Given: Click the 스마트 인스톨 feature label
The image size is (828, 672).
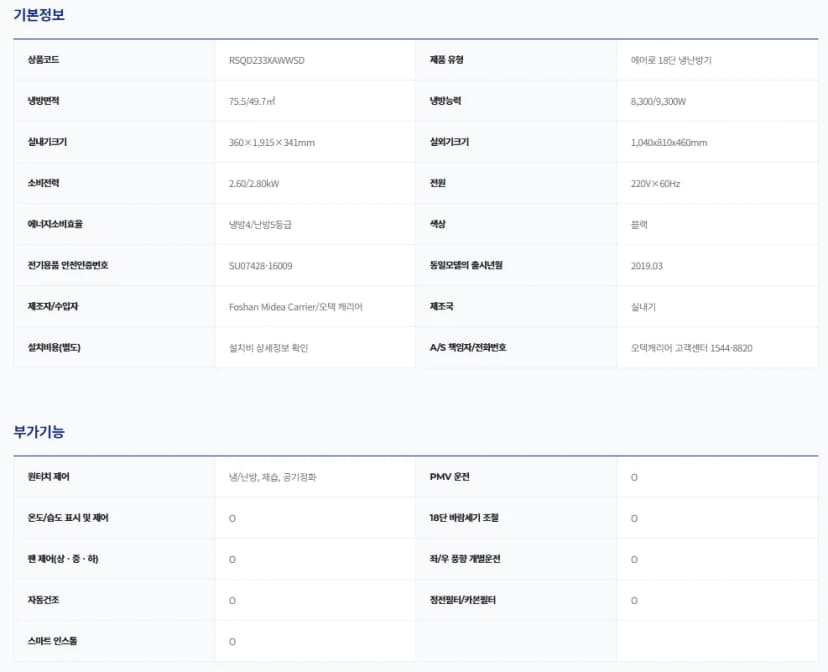Looking at the screenshot, I should click(x=52, y=641).
